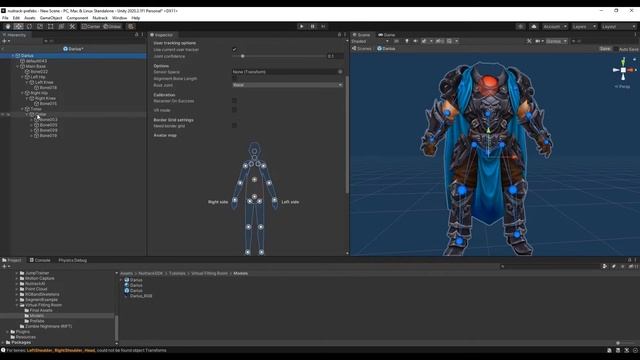Click the Pause button
640x360 pixels.
(x=313, y=27)
